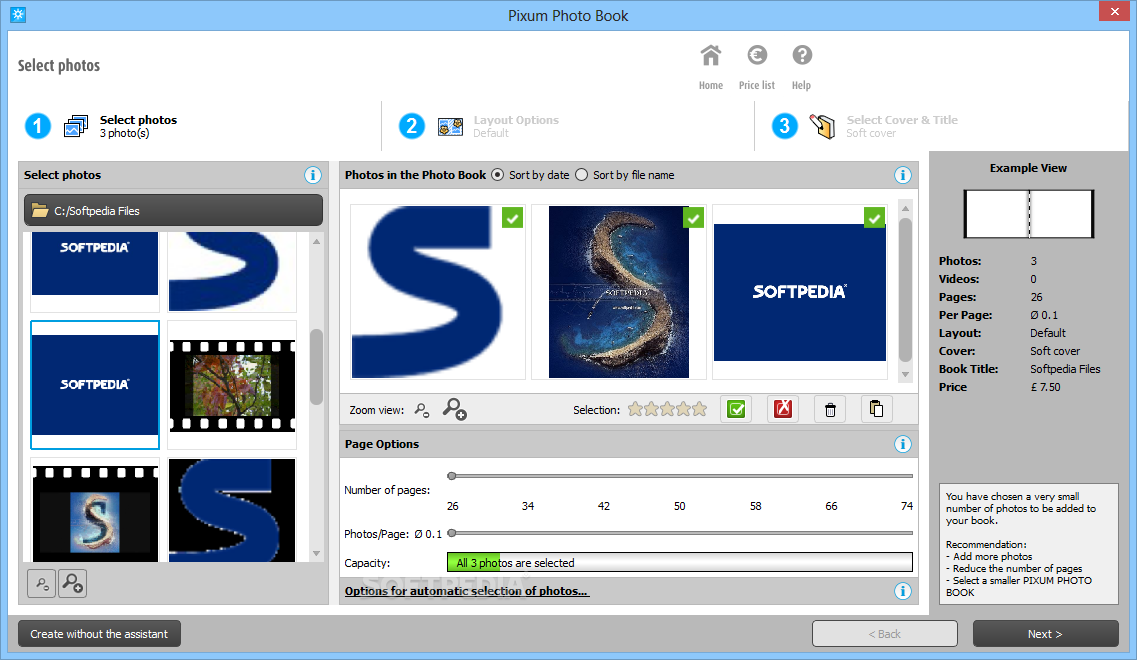Set selection rating to three stars
Image resolution: width=1137 pixels, height=660 pixels.
coord(667,410)
